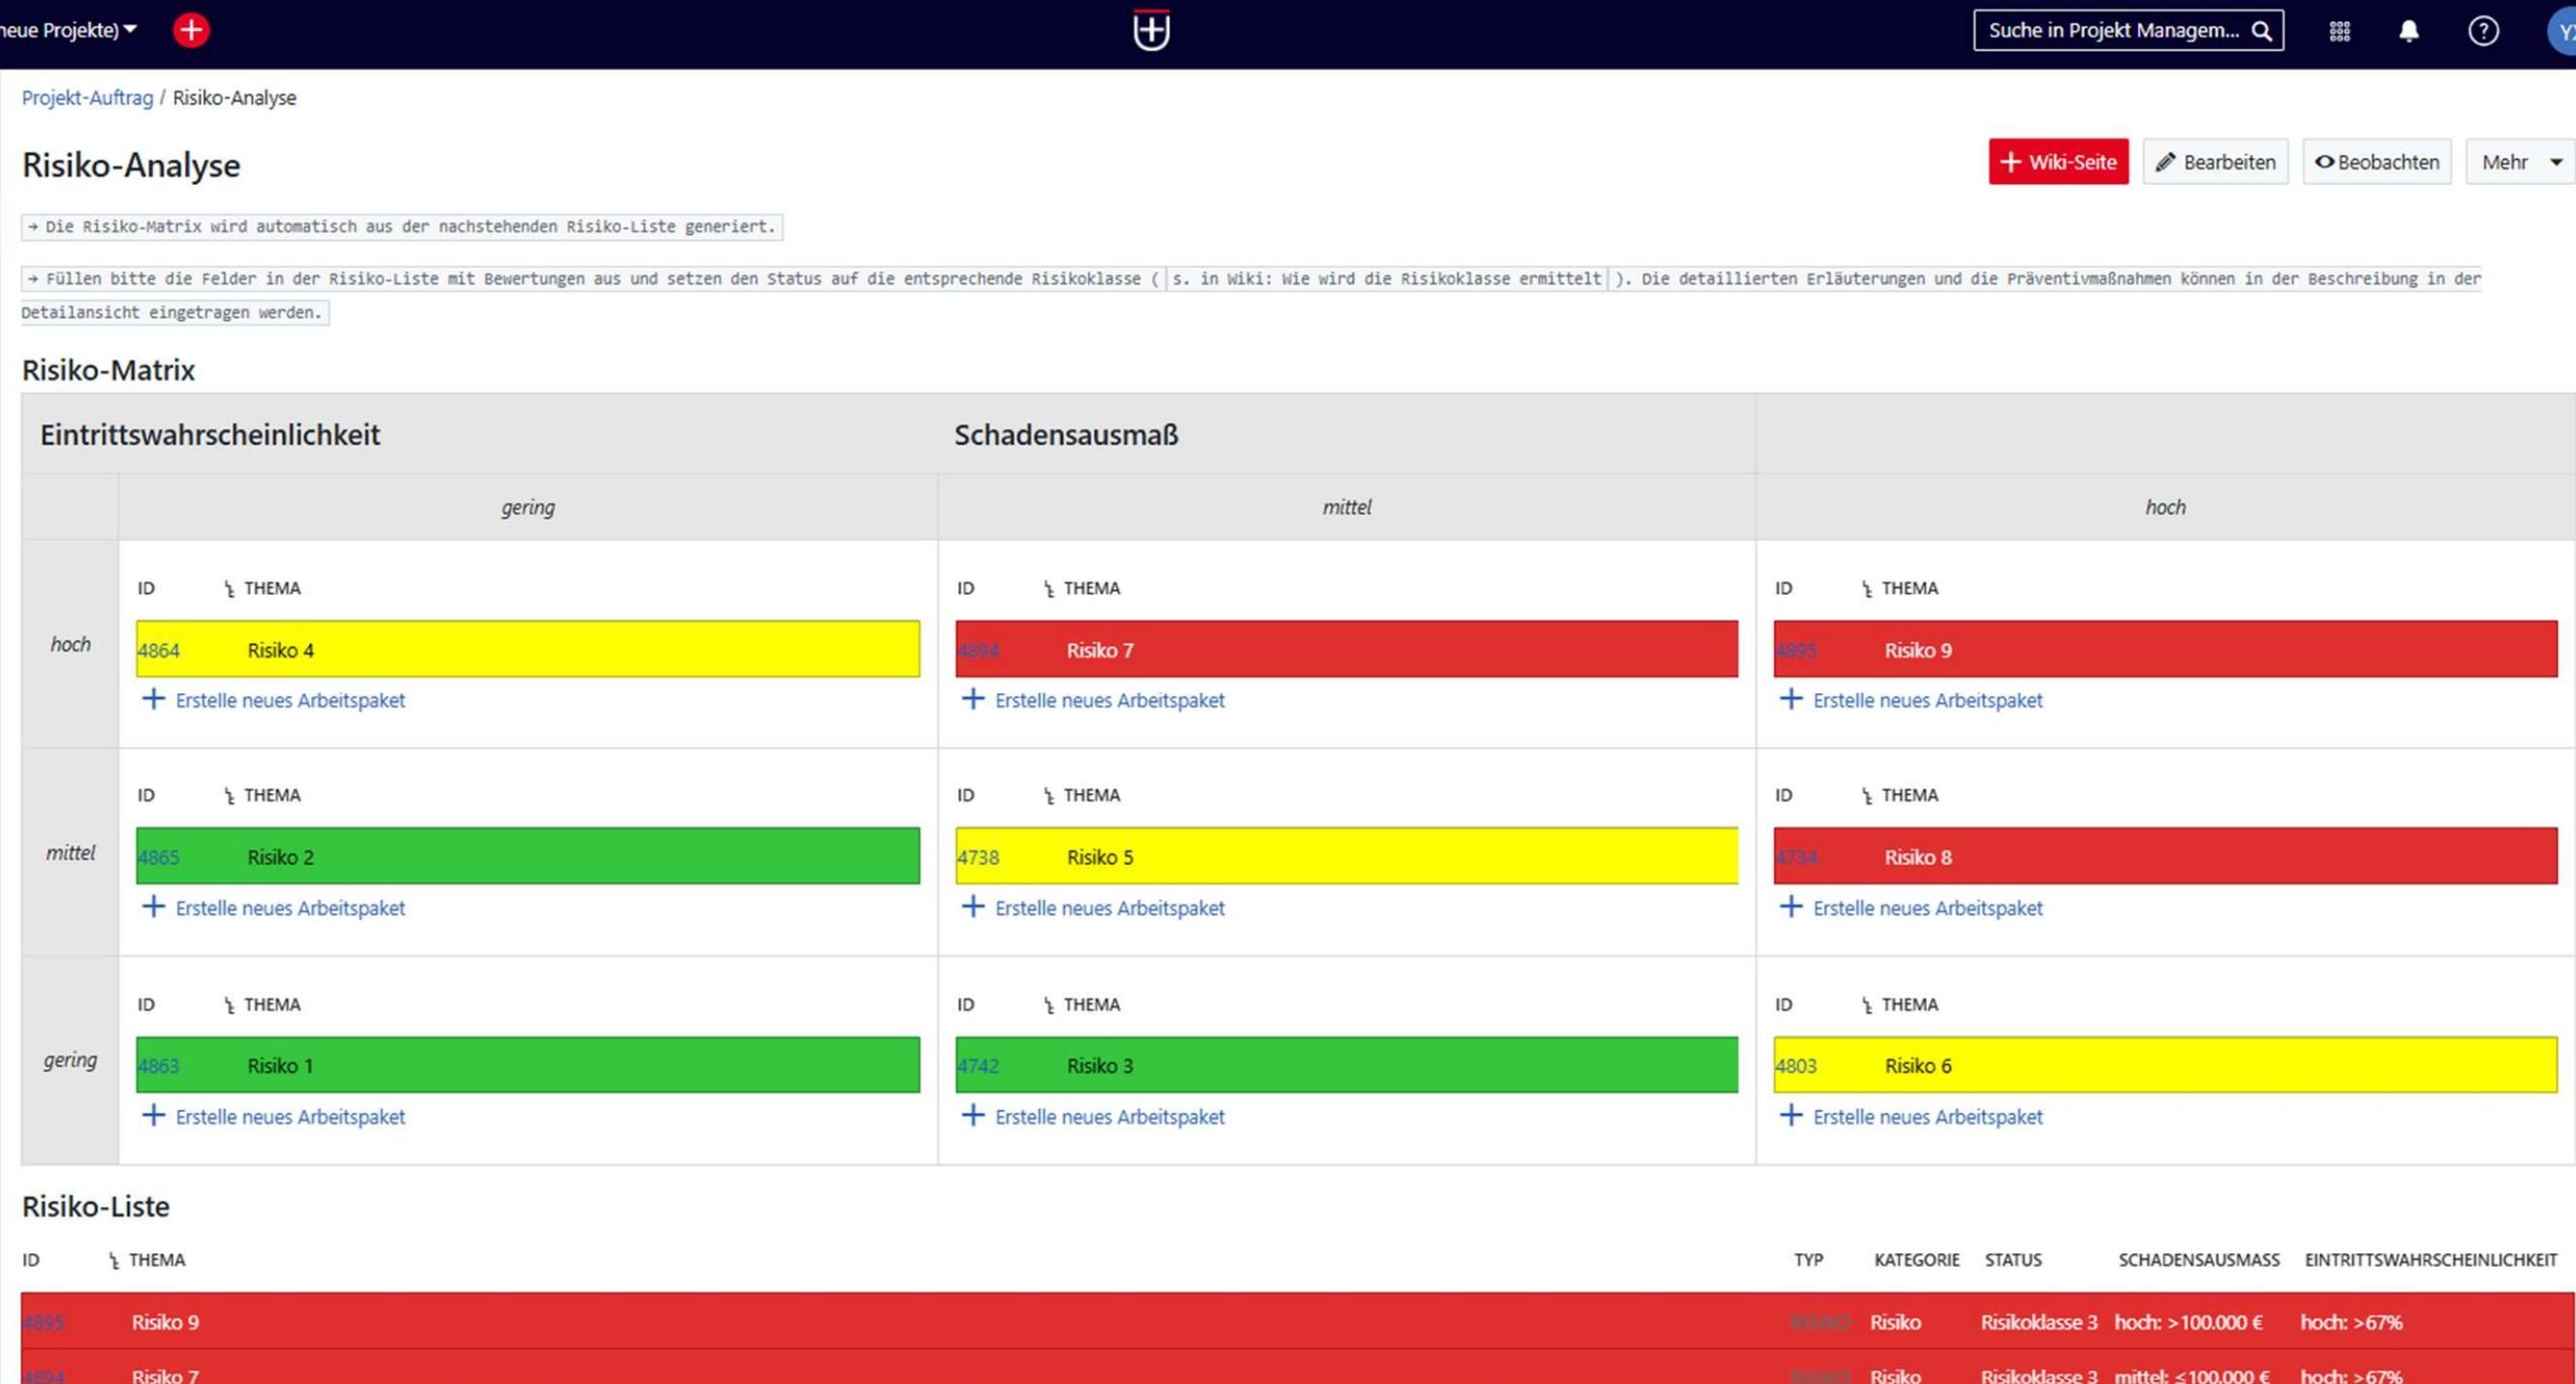This screenshot has width=2576, height=1384.
Task: Sort list by STATUS column header
Action: pos(2012,1260)
